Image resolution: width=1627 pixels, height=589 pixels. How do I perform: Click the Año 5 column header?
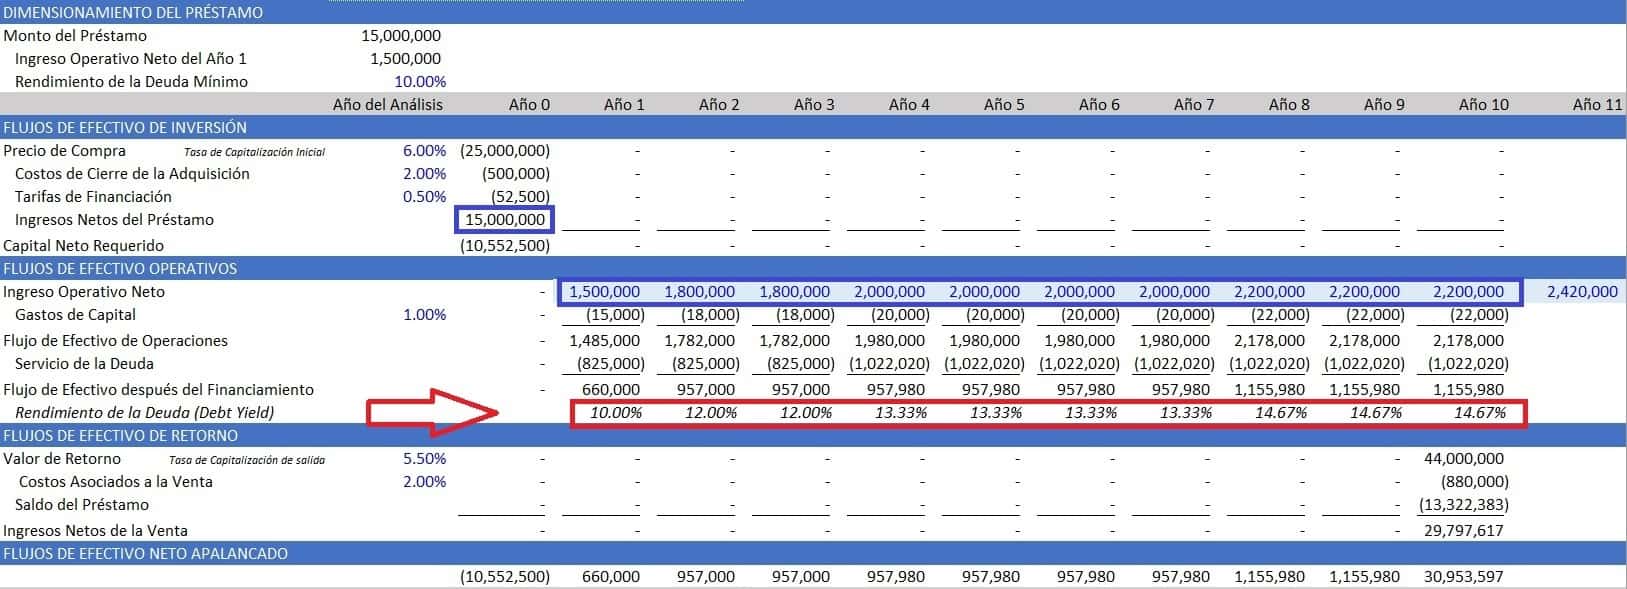[x=1003, y=104]
